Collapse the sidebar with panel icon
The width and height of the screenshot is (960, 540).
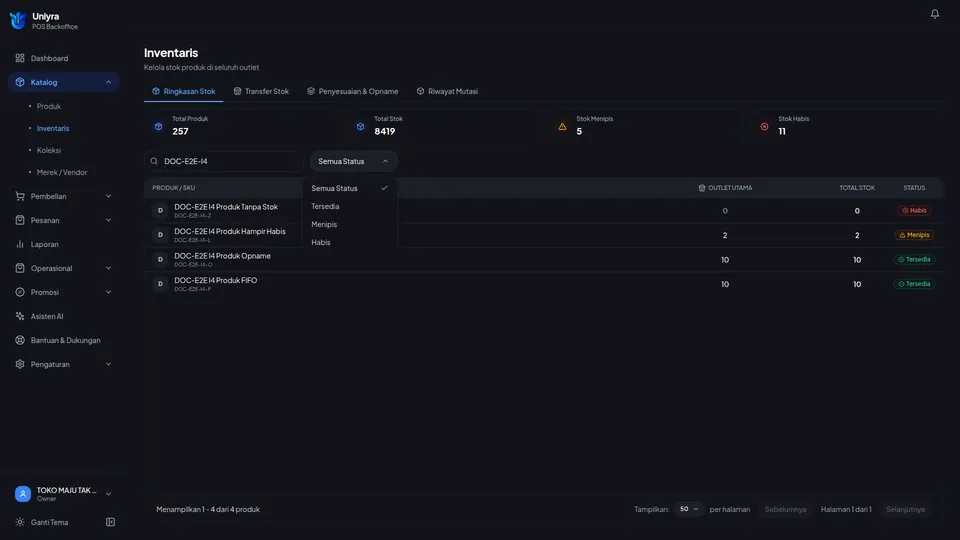(110, 522)
